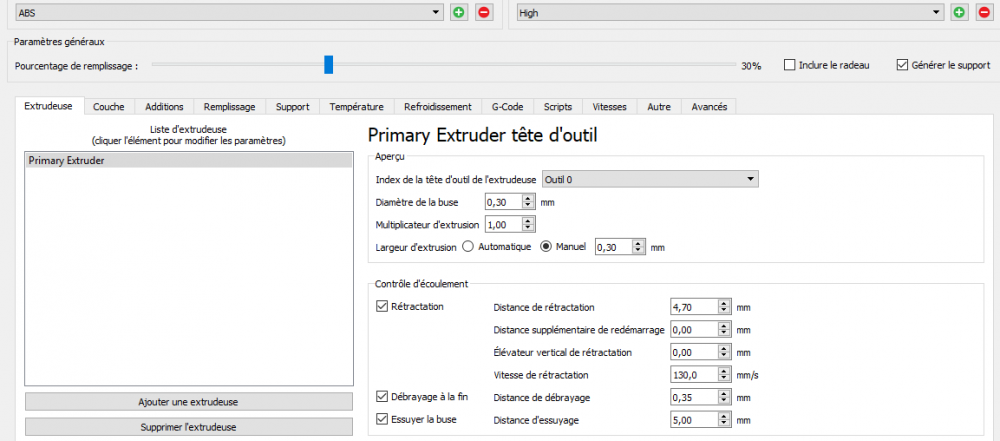
Task: Decrease retraction speed with spinner down arrow
Action: [x=723, y=378]
